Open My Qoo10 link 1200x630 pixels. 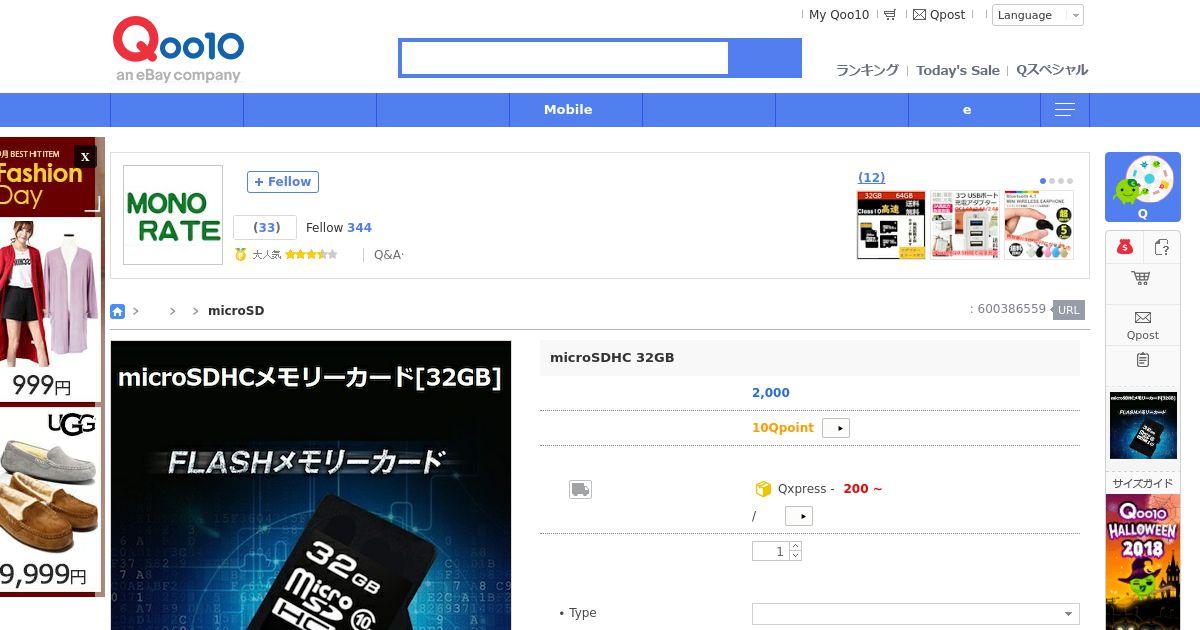[839, 15]
